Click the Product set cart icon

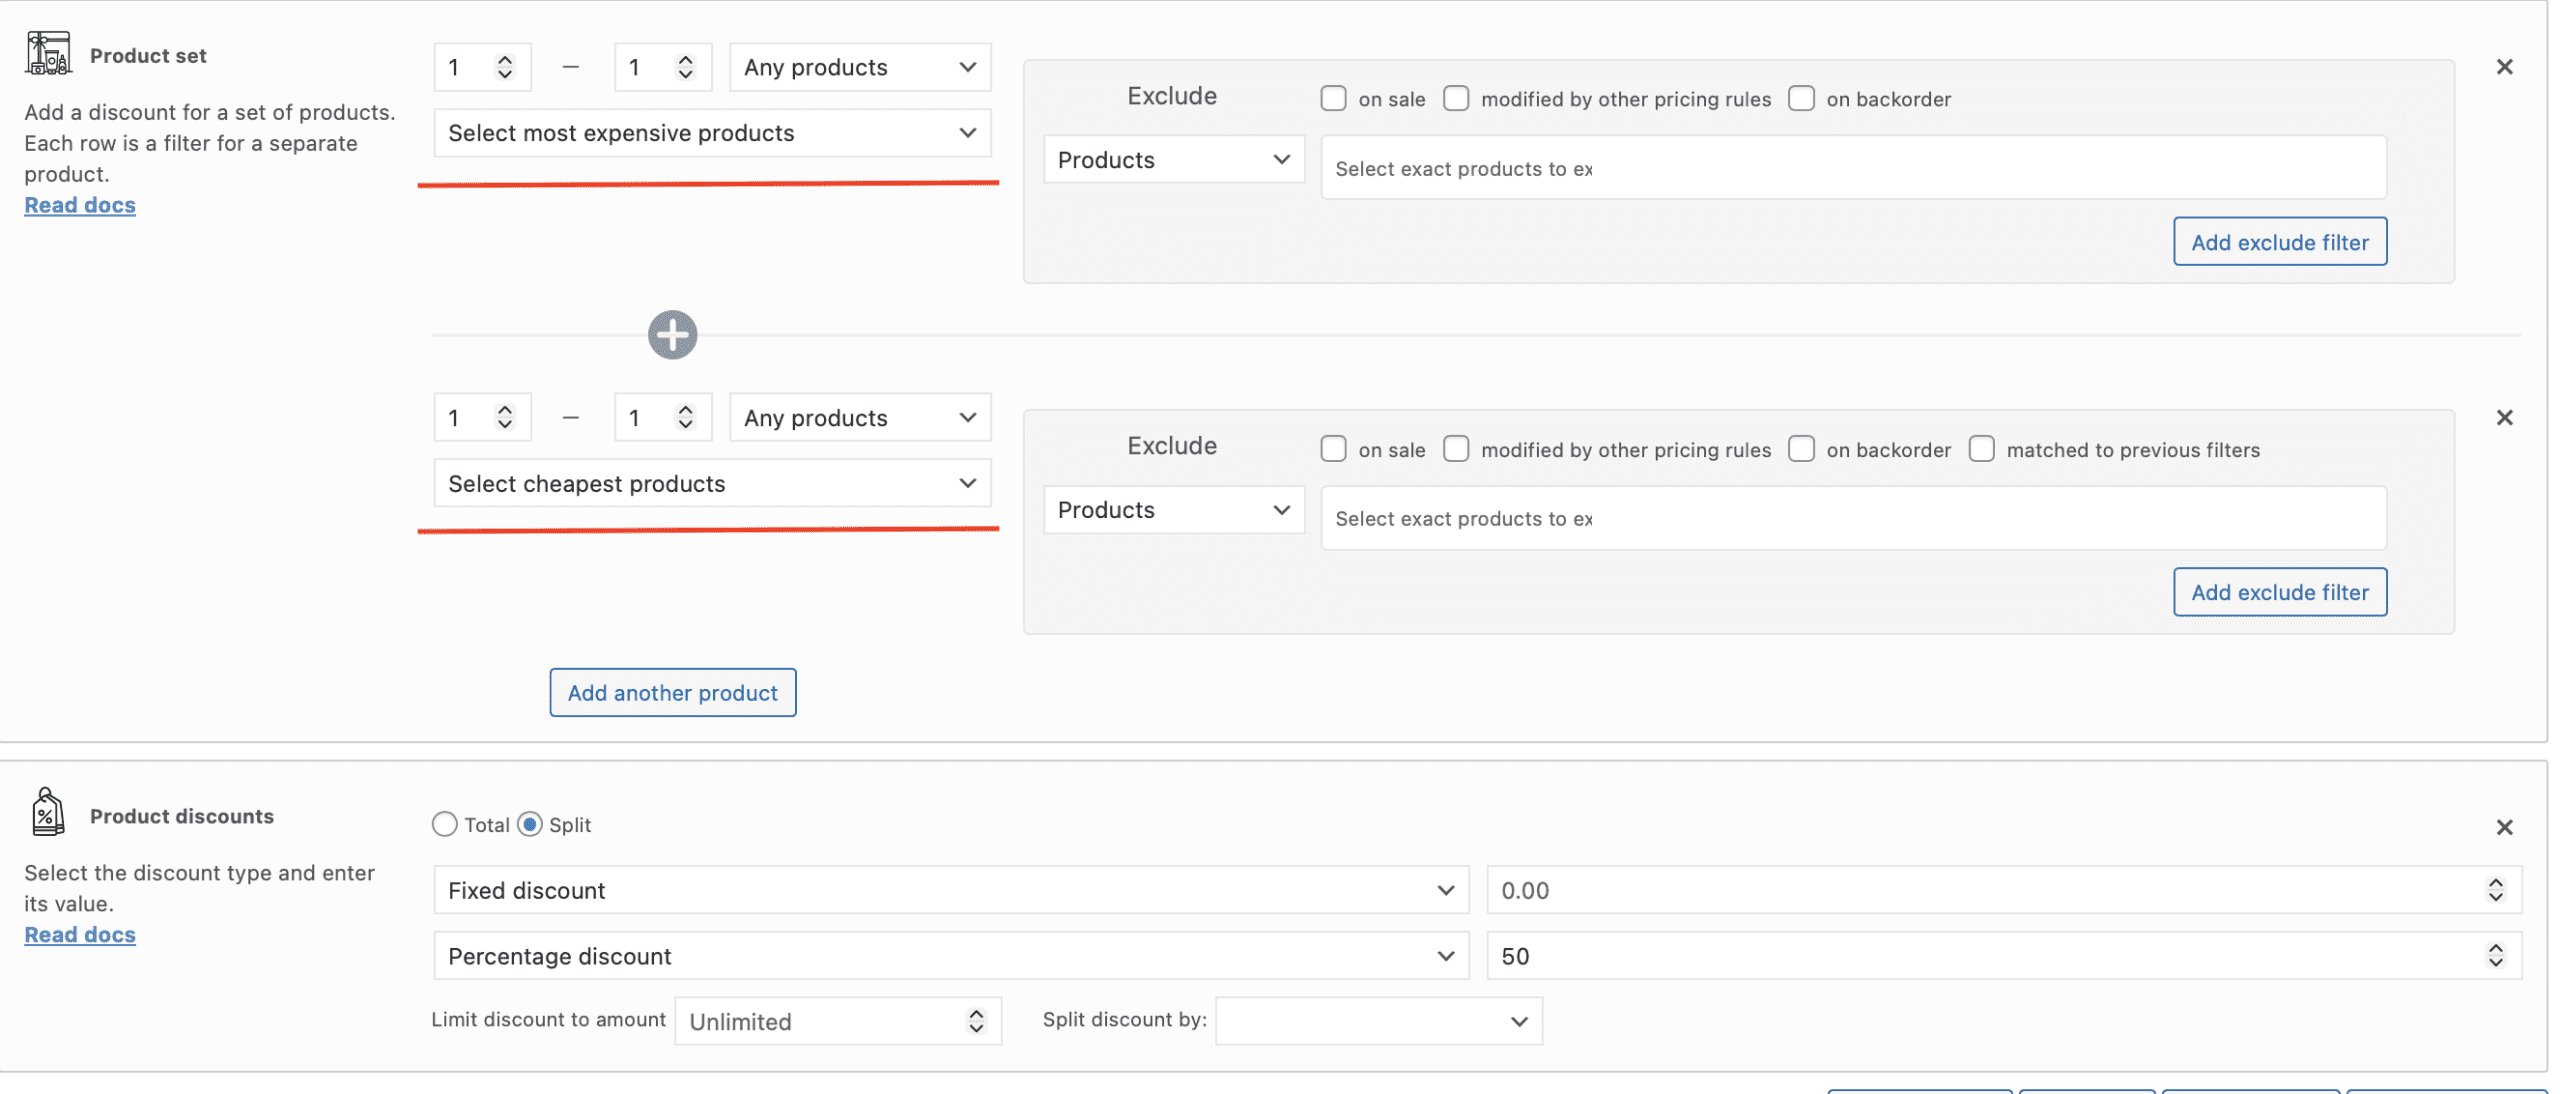[48, 54]
